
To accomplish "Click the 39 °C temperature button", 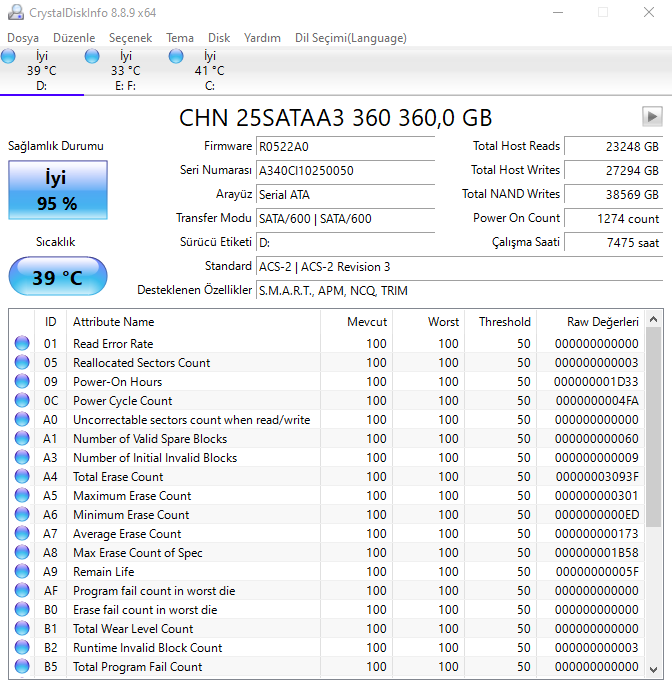I will click(56, 277).
